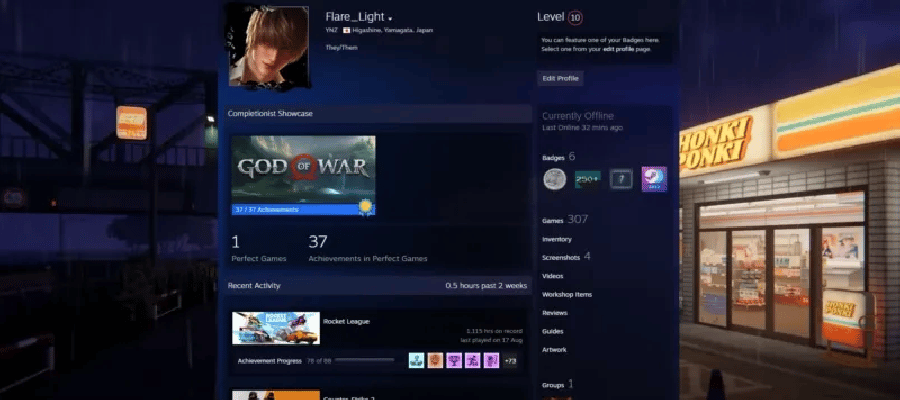Open the Reviews link

pos(554,313)
